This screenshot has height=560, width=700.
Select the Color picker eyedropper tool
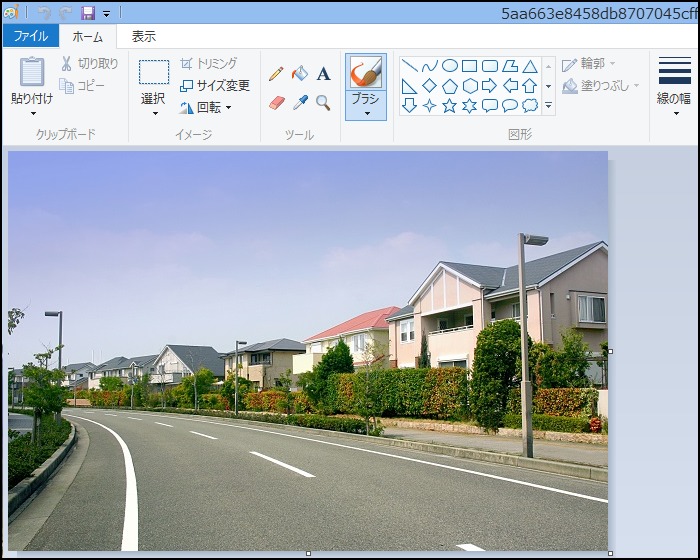point(300,103)
